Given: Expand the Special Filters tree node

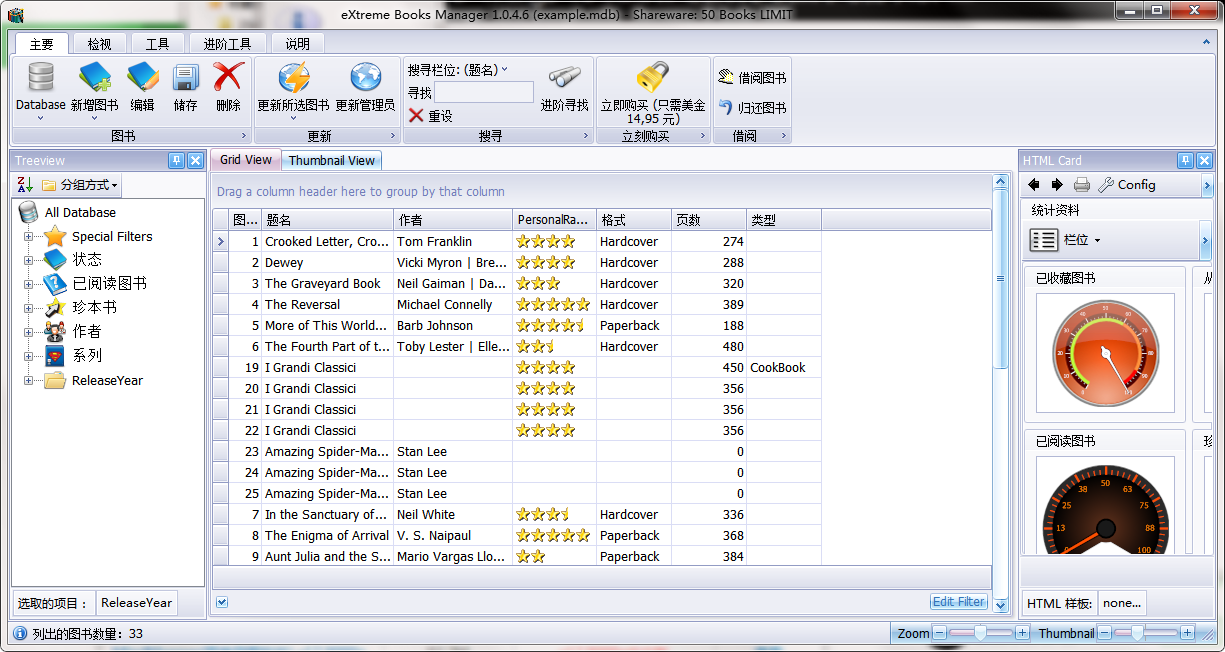Looking at the screenshot, I should (x=28, y=237).
